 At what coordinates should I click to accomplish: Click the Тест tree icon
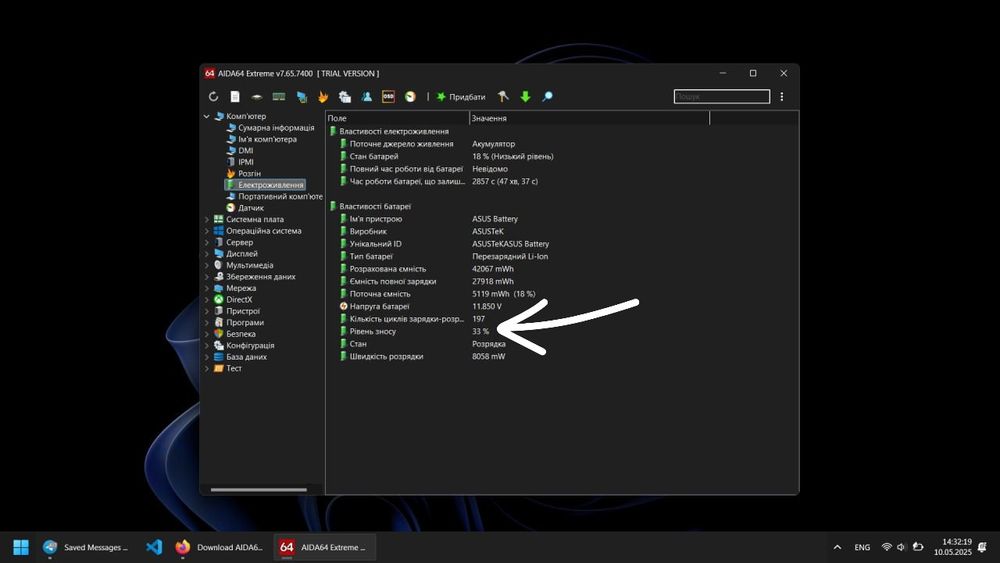[x=219, y=369]
